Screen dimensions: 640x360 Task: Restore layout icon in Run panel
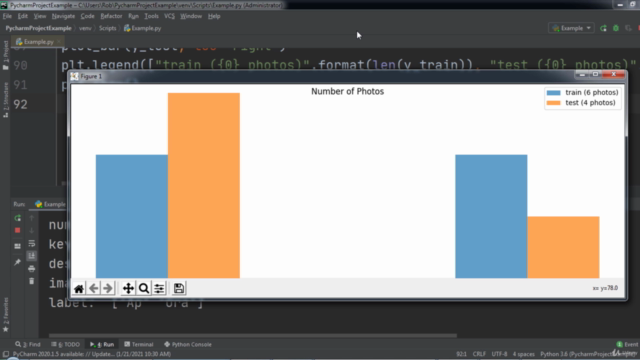pos(18,246)
